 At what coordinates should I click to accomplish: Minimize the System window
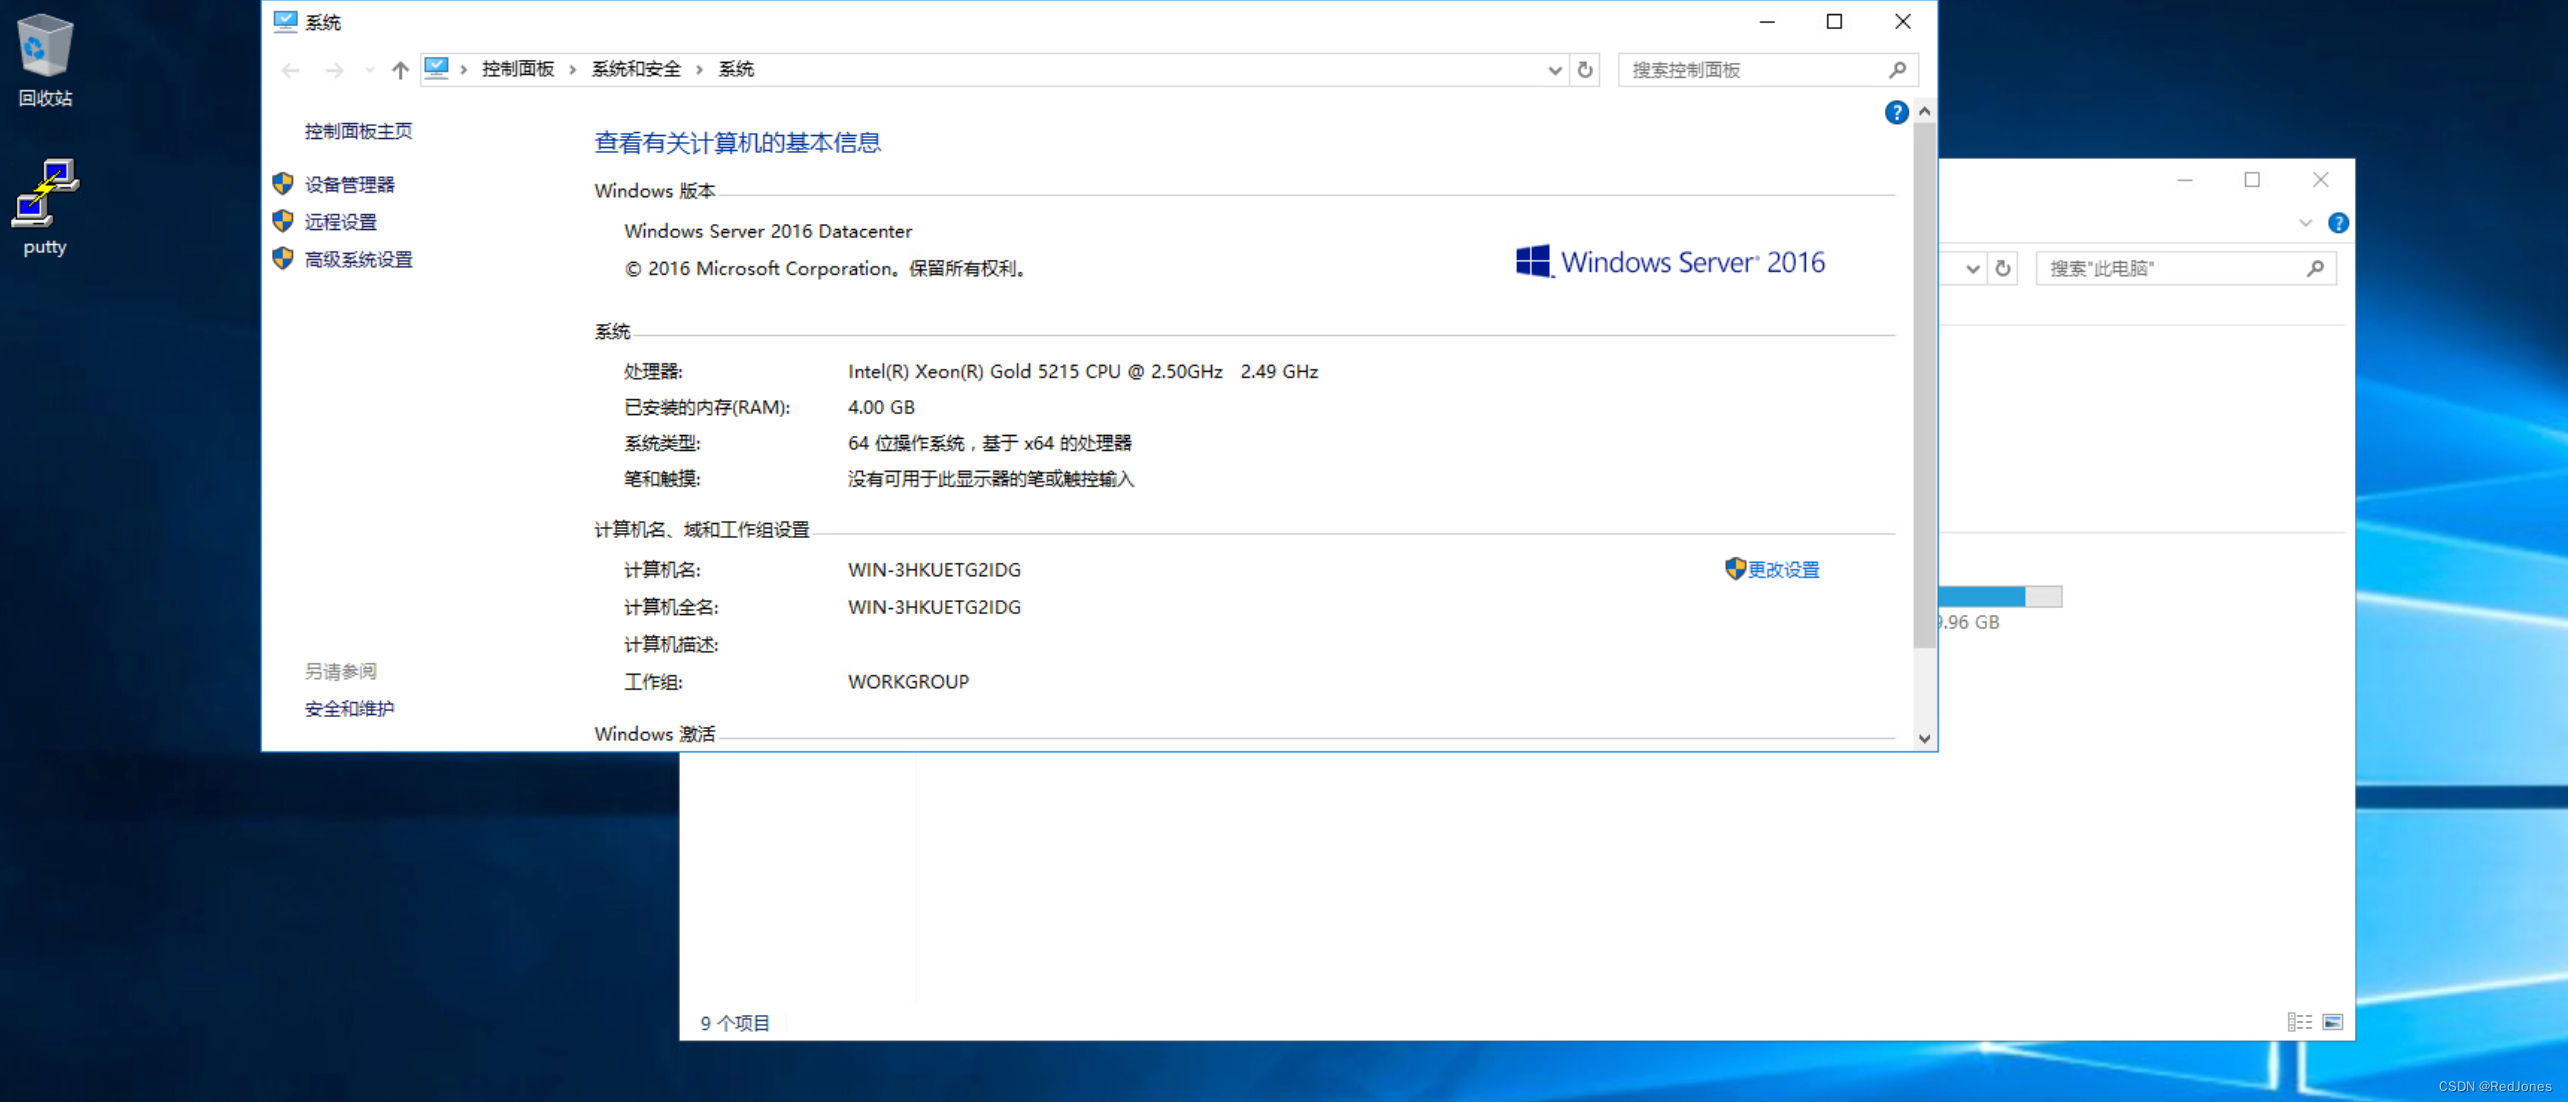pos(1767,21)
